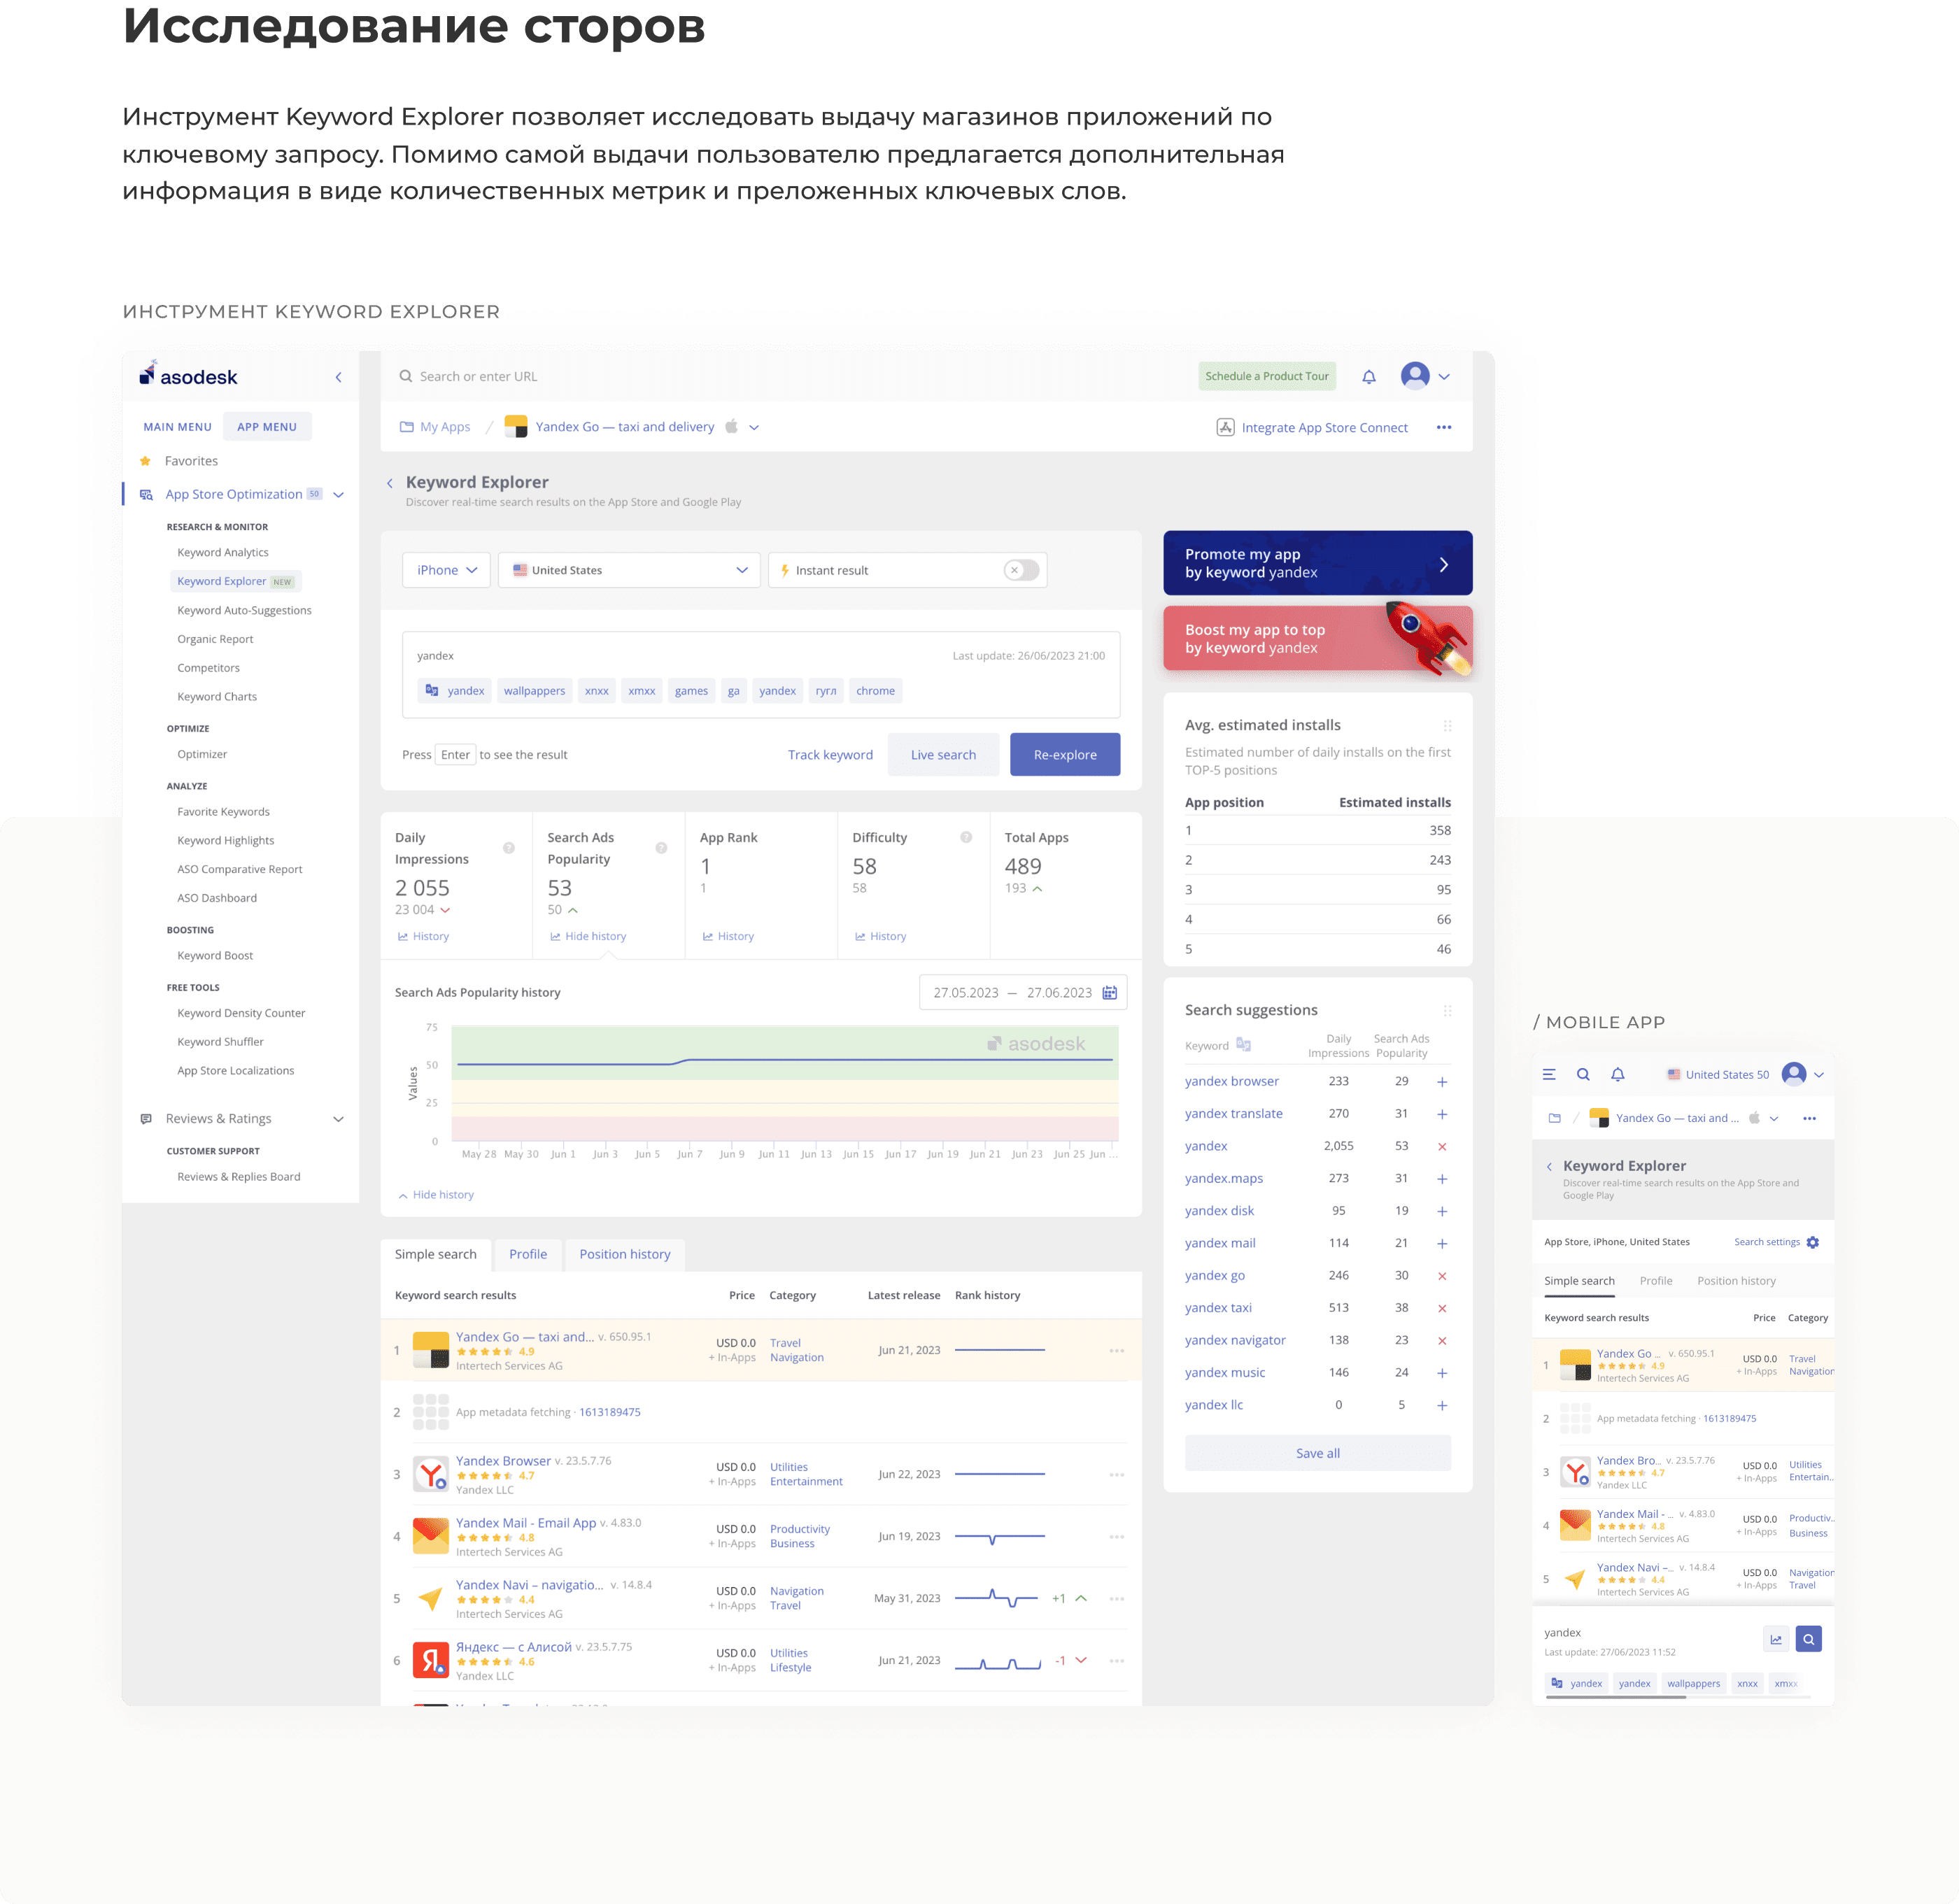Click the notification bell in top bar
Viewport: 1959px width, 1904px height.
click(1368, 377)
